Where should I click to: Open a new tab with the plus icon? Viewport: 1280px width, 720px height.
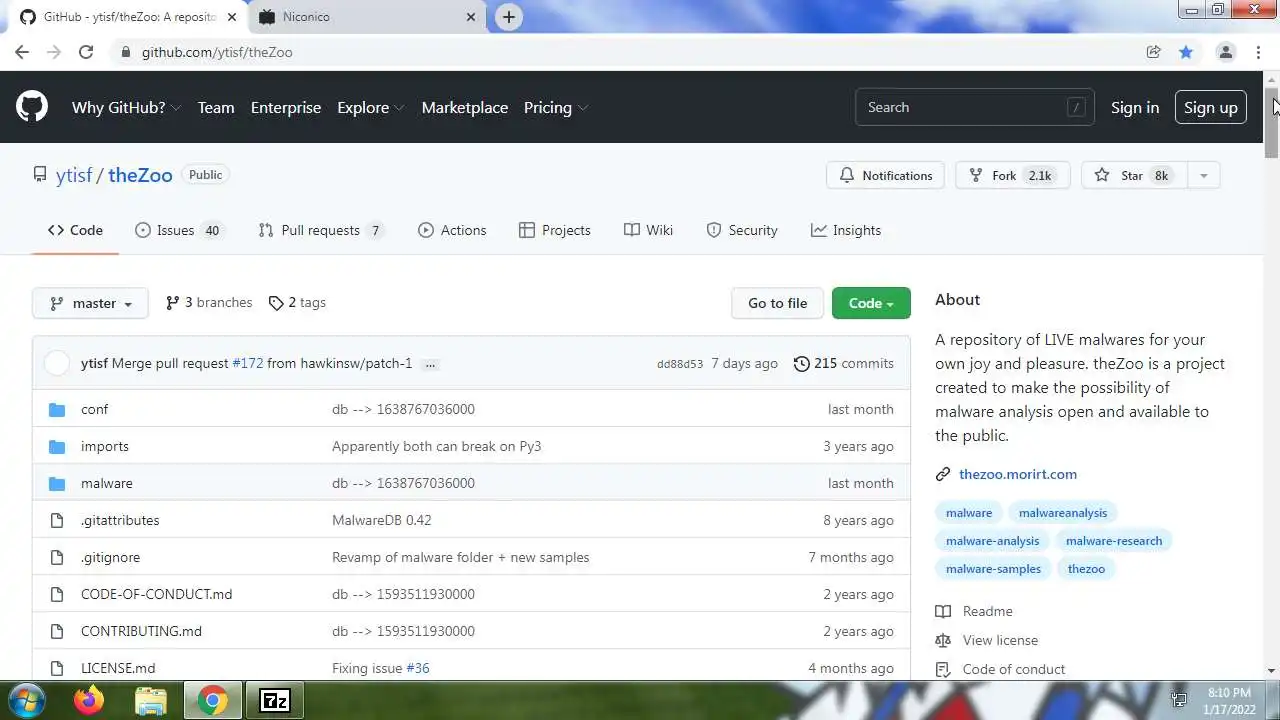[x=509, y=17]
